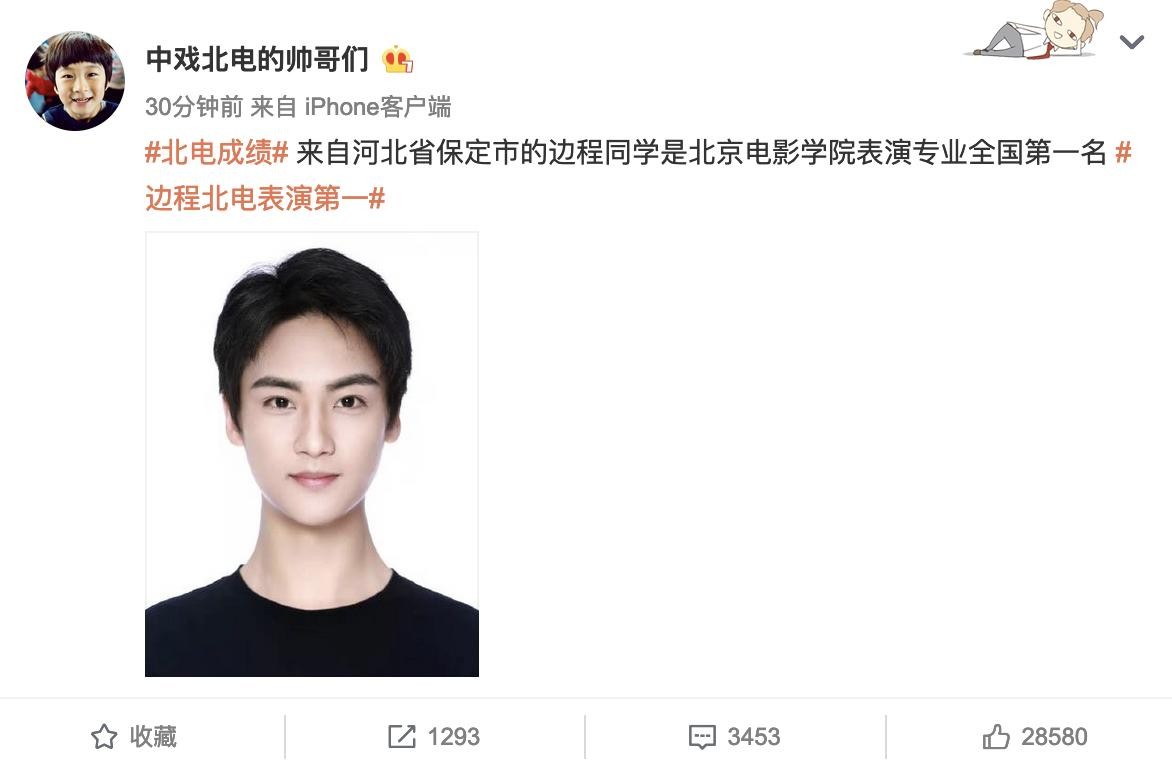
Task: Click the like count 28580
Action: coord(1054,737)
